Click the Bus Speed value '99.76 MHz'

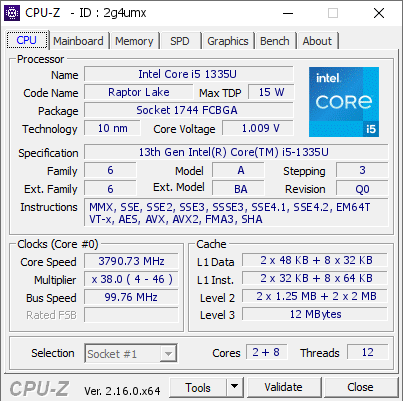point(131,297)
